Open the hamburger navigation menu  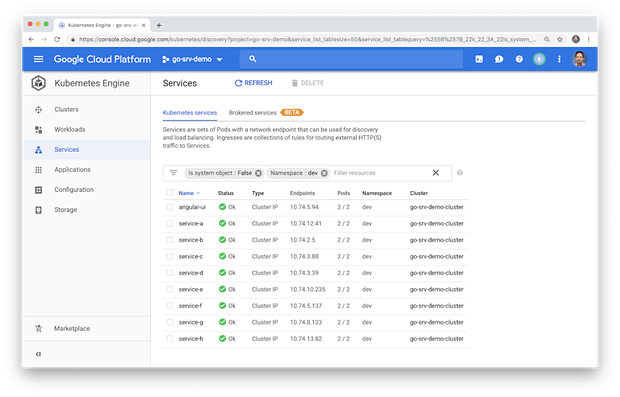[x=38, y=59]
